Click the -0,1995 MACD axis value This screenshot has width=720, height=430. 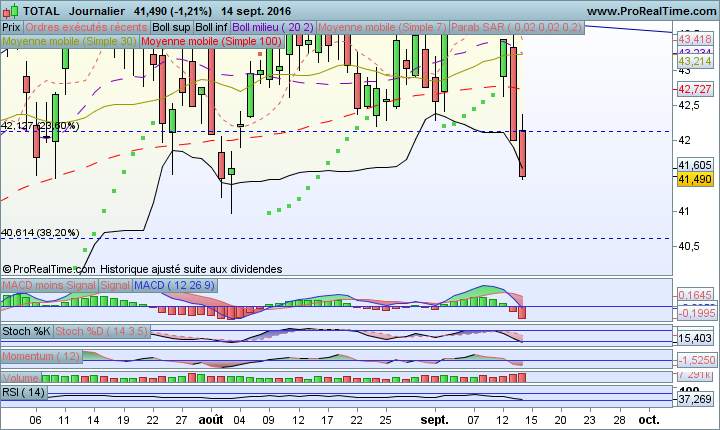697,313
